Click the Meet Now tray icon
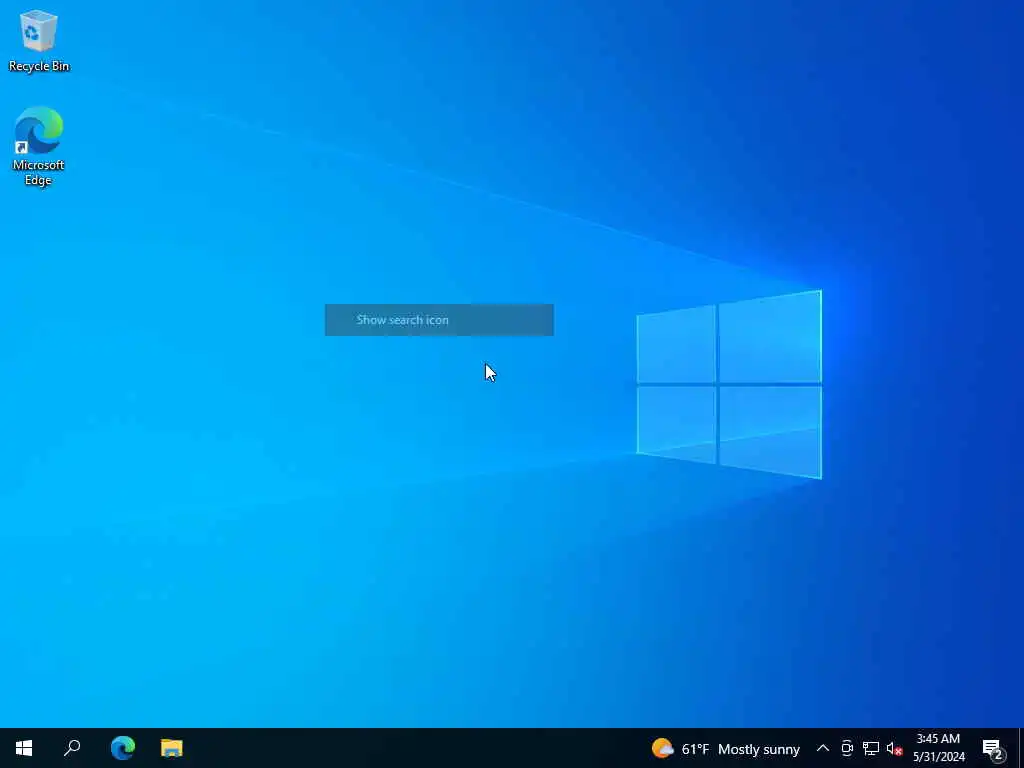 [x=847, y=748]
